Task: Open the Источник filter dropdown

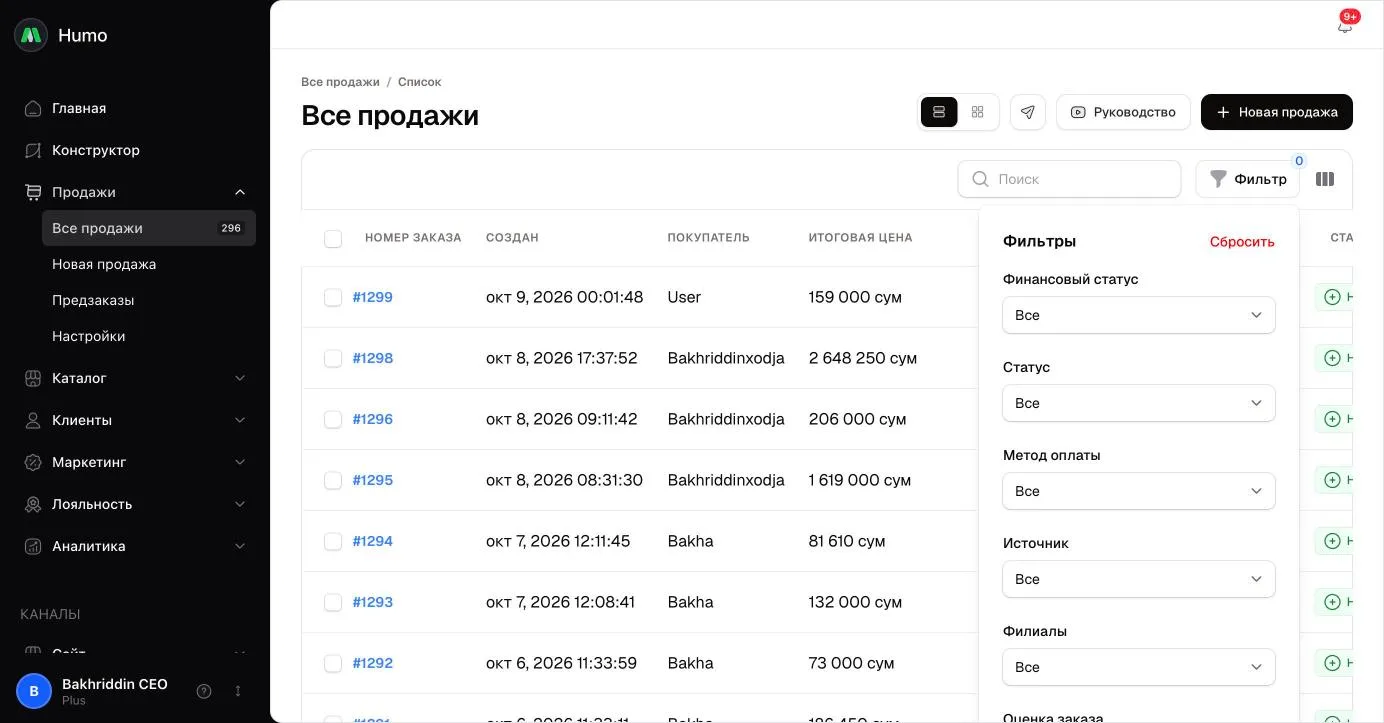Action: tap(1139, 579)
